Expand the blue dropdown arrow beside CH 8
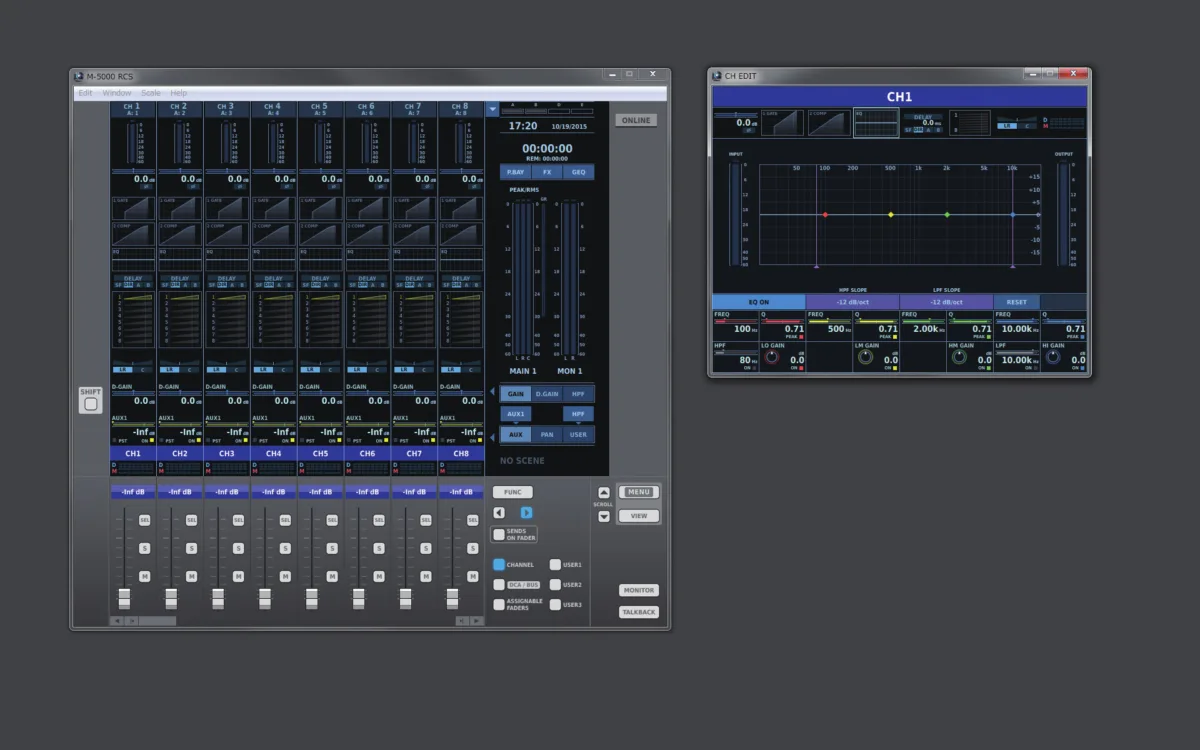The image size is (1200, 750). [x=492, y=108]
